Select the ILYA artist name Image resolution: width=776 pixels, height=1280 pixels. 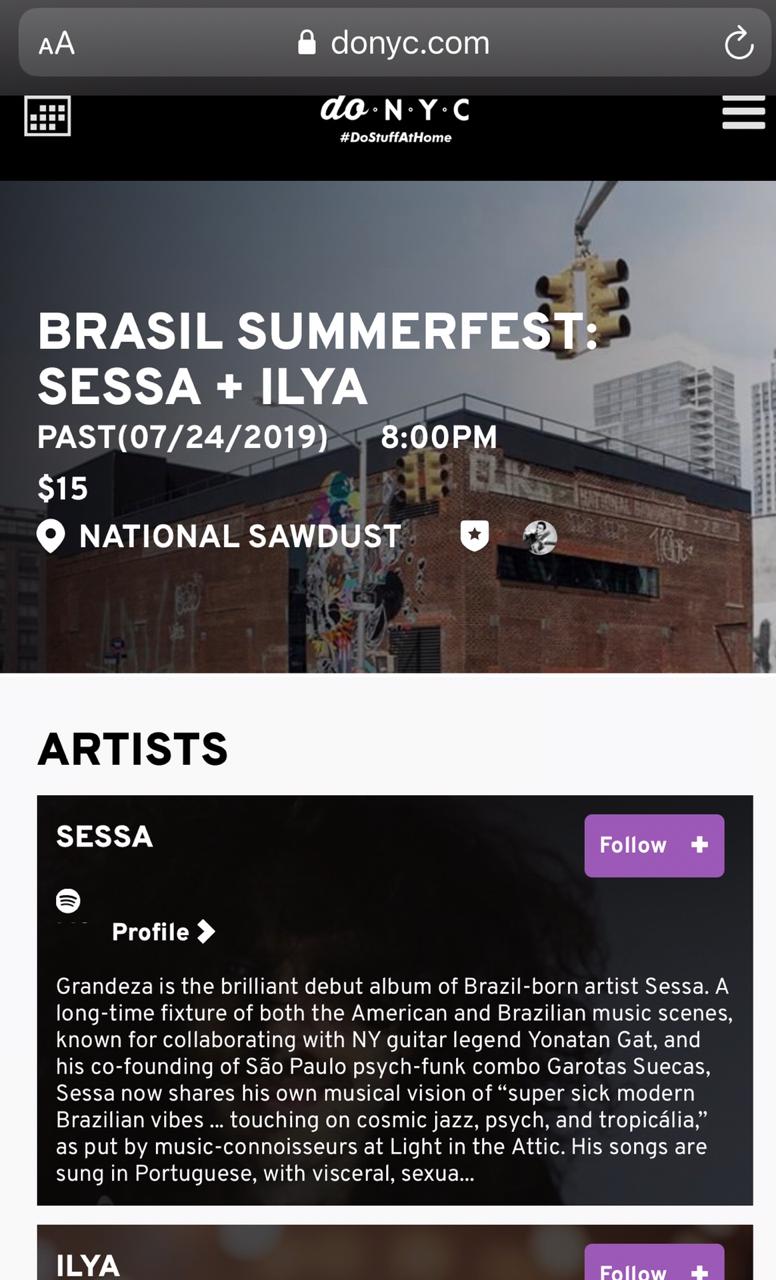click(88, 1265)
